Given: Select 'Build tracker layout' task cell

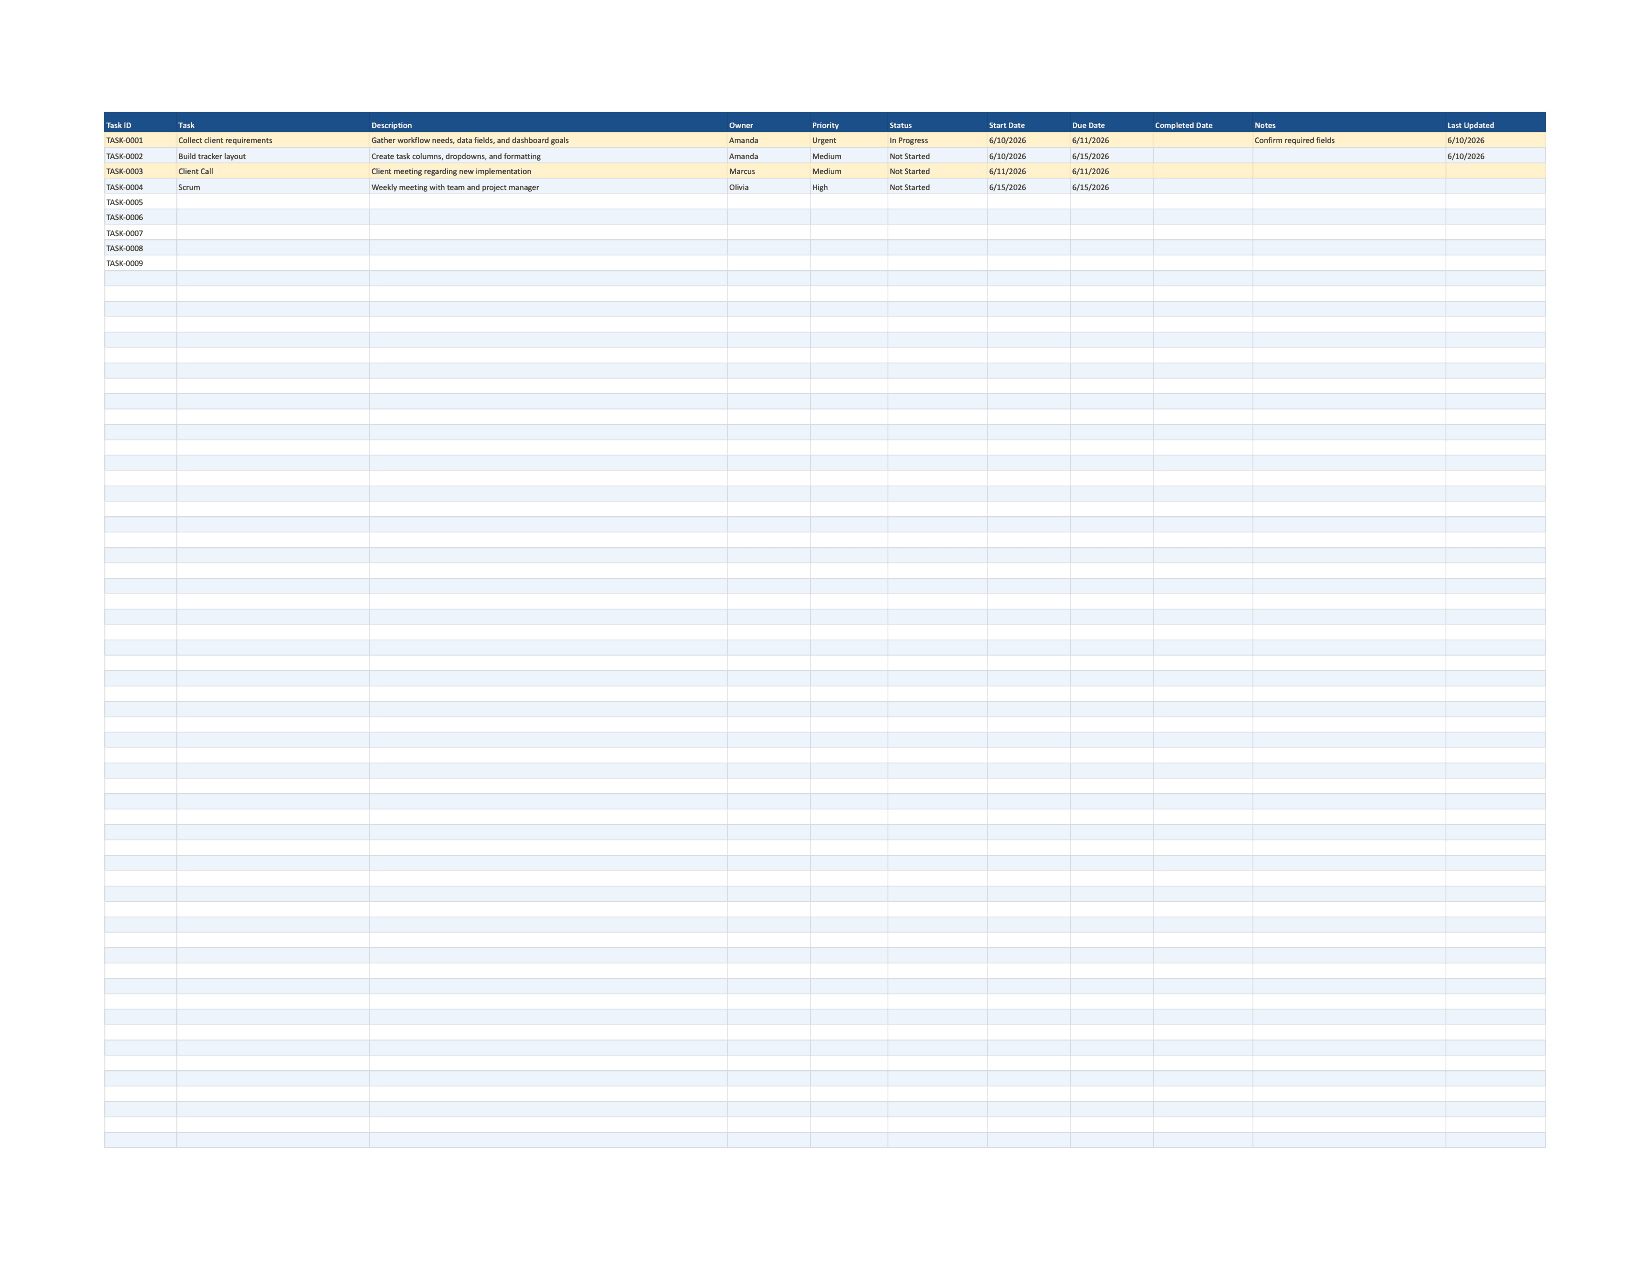Looking at the screenshot, I should [x=273, y=156].
